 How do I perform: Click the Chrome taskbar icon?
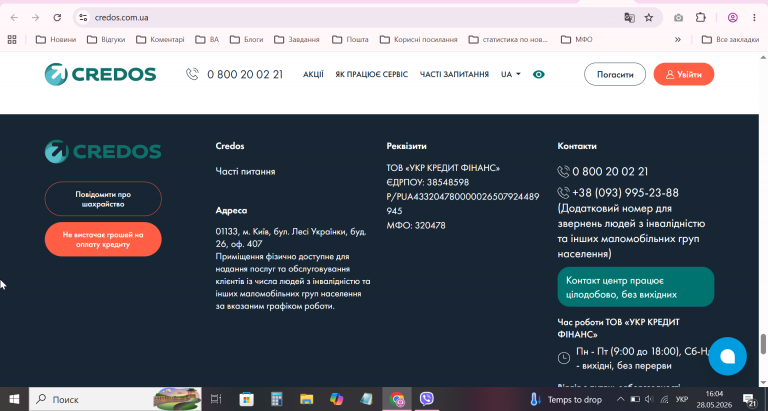(x=397, y=399)
